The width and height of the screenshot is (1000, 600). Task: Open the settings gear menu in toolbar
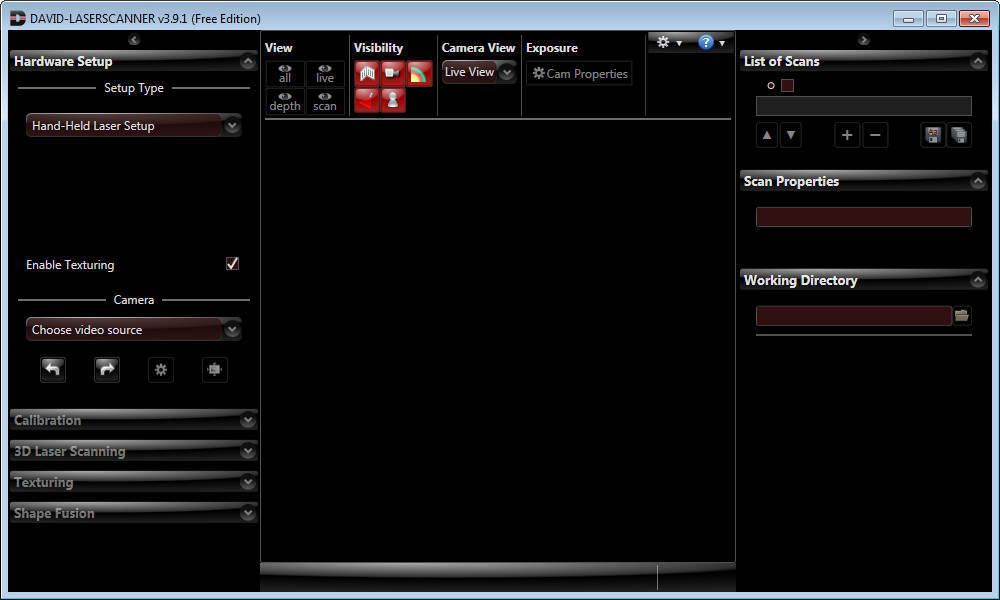(x=665, y=43)
